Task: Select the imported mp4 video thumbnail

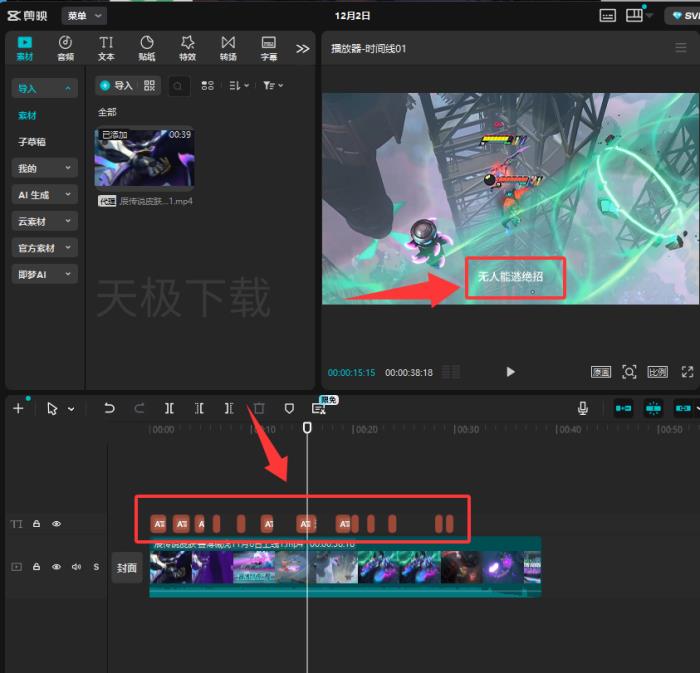Action: click(144, 157)
